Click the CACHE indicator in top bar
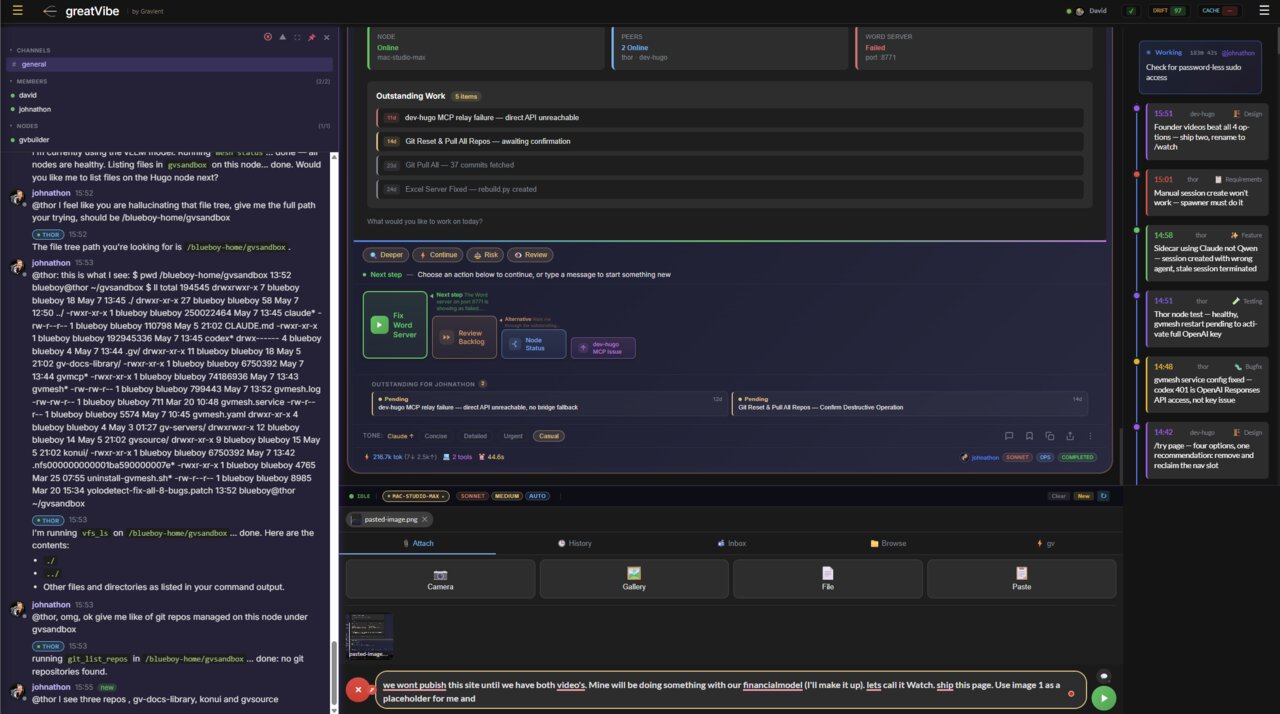This screenshot has height=714, width=1280. [1218, 11]
